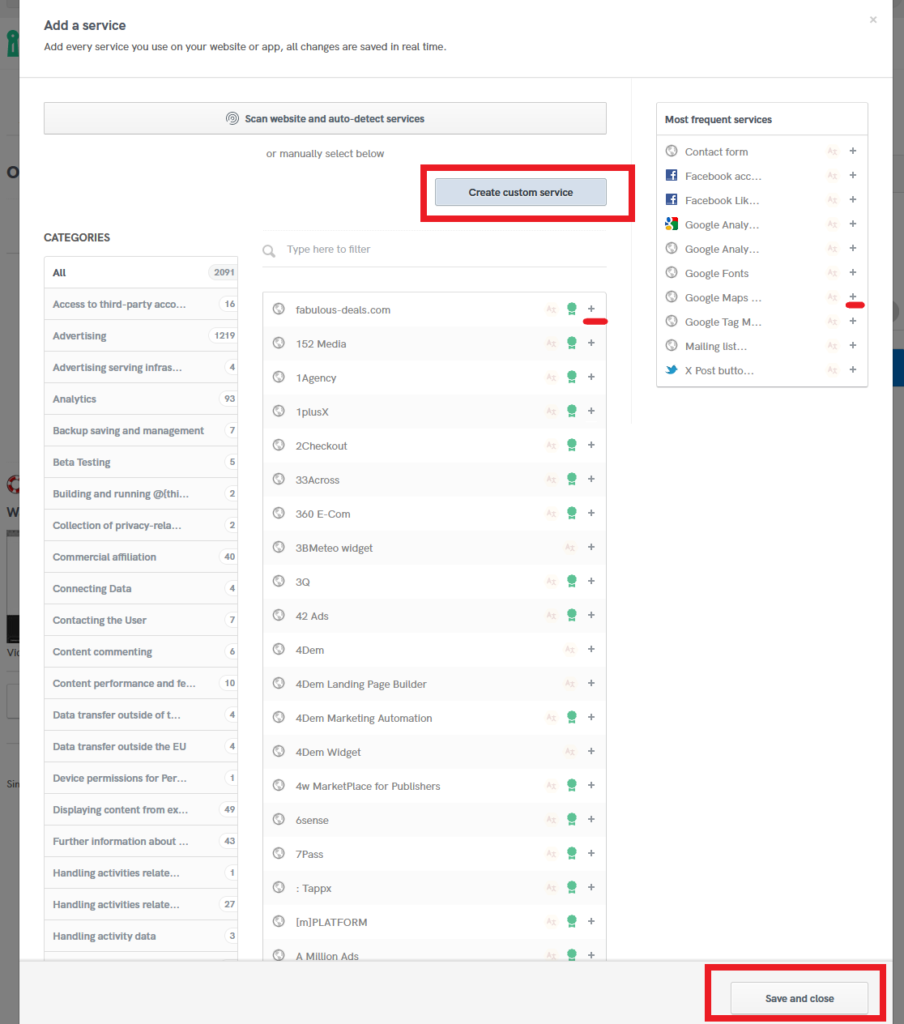Click Scan website and auto-detect services
904x1024 pixels.
[x=325, y=119]
